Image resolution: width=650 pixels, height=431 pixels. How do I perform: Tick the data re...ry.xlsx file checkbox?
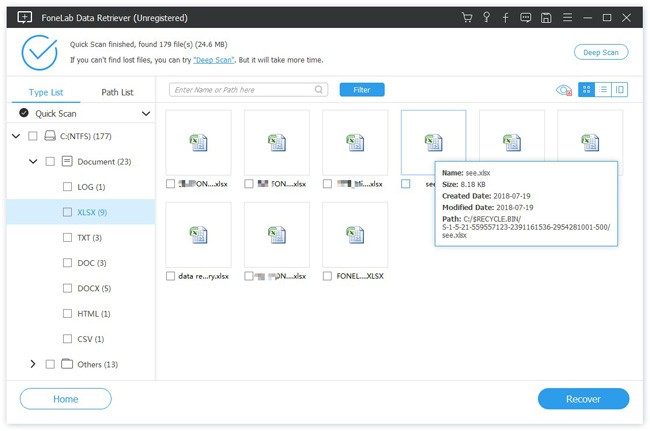[170, 276]
